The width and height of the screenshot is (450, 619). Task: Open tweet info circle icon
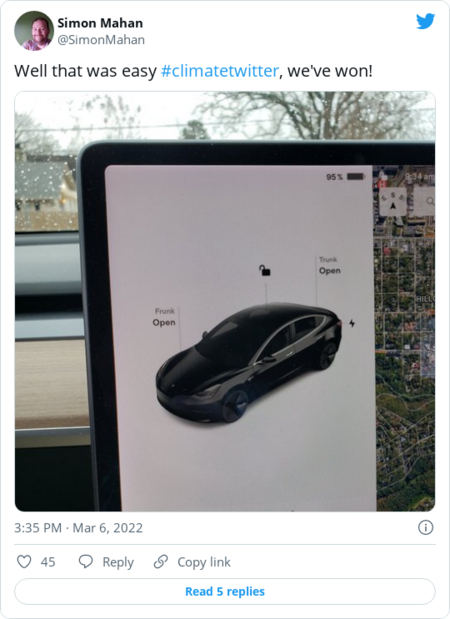(426, 527)
